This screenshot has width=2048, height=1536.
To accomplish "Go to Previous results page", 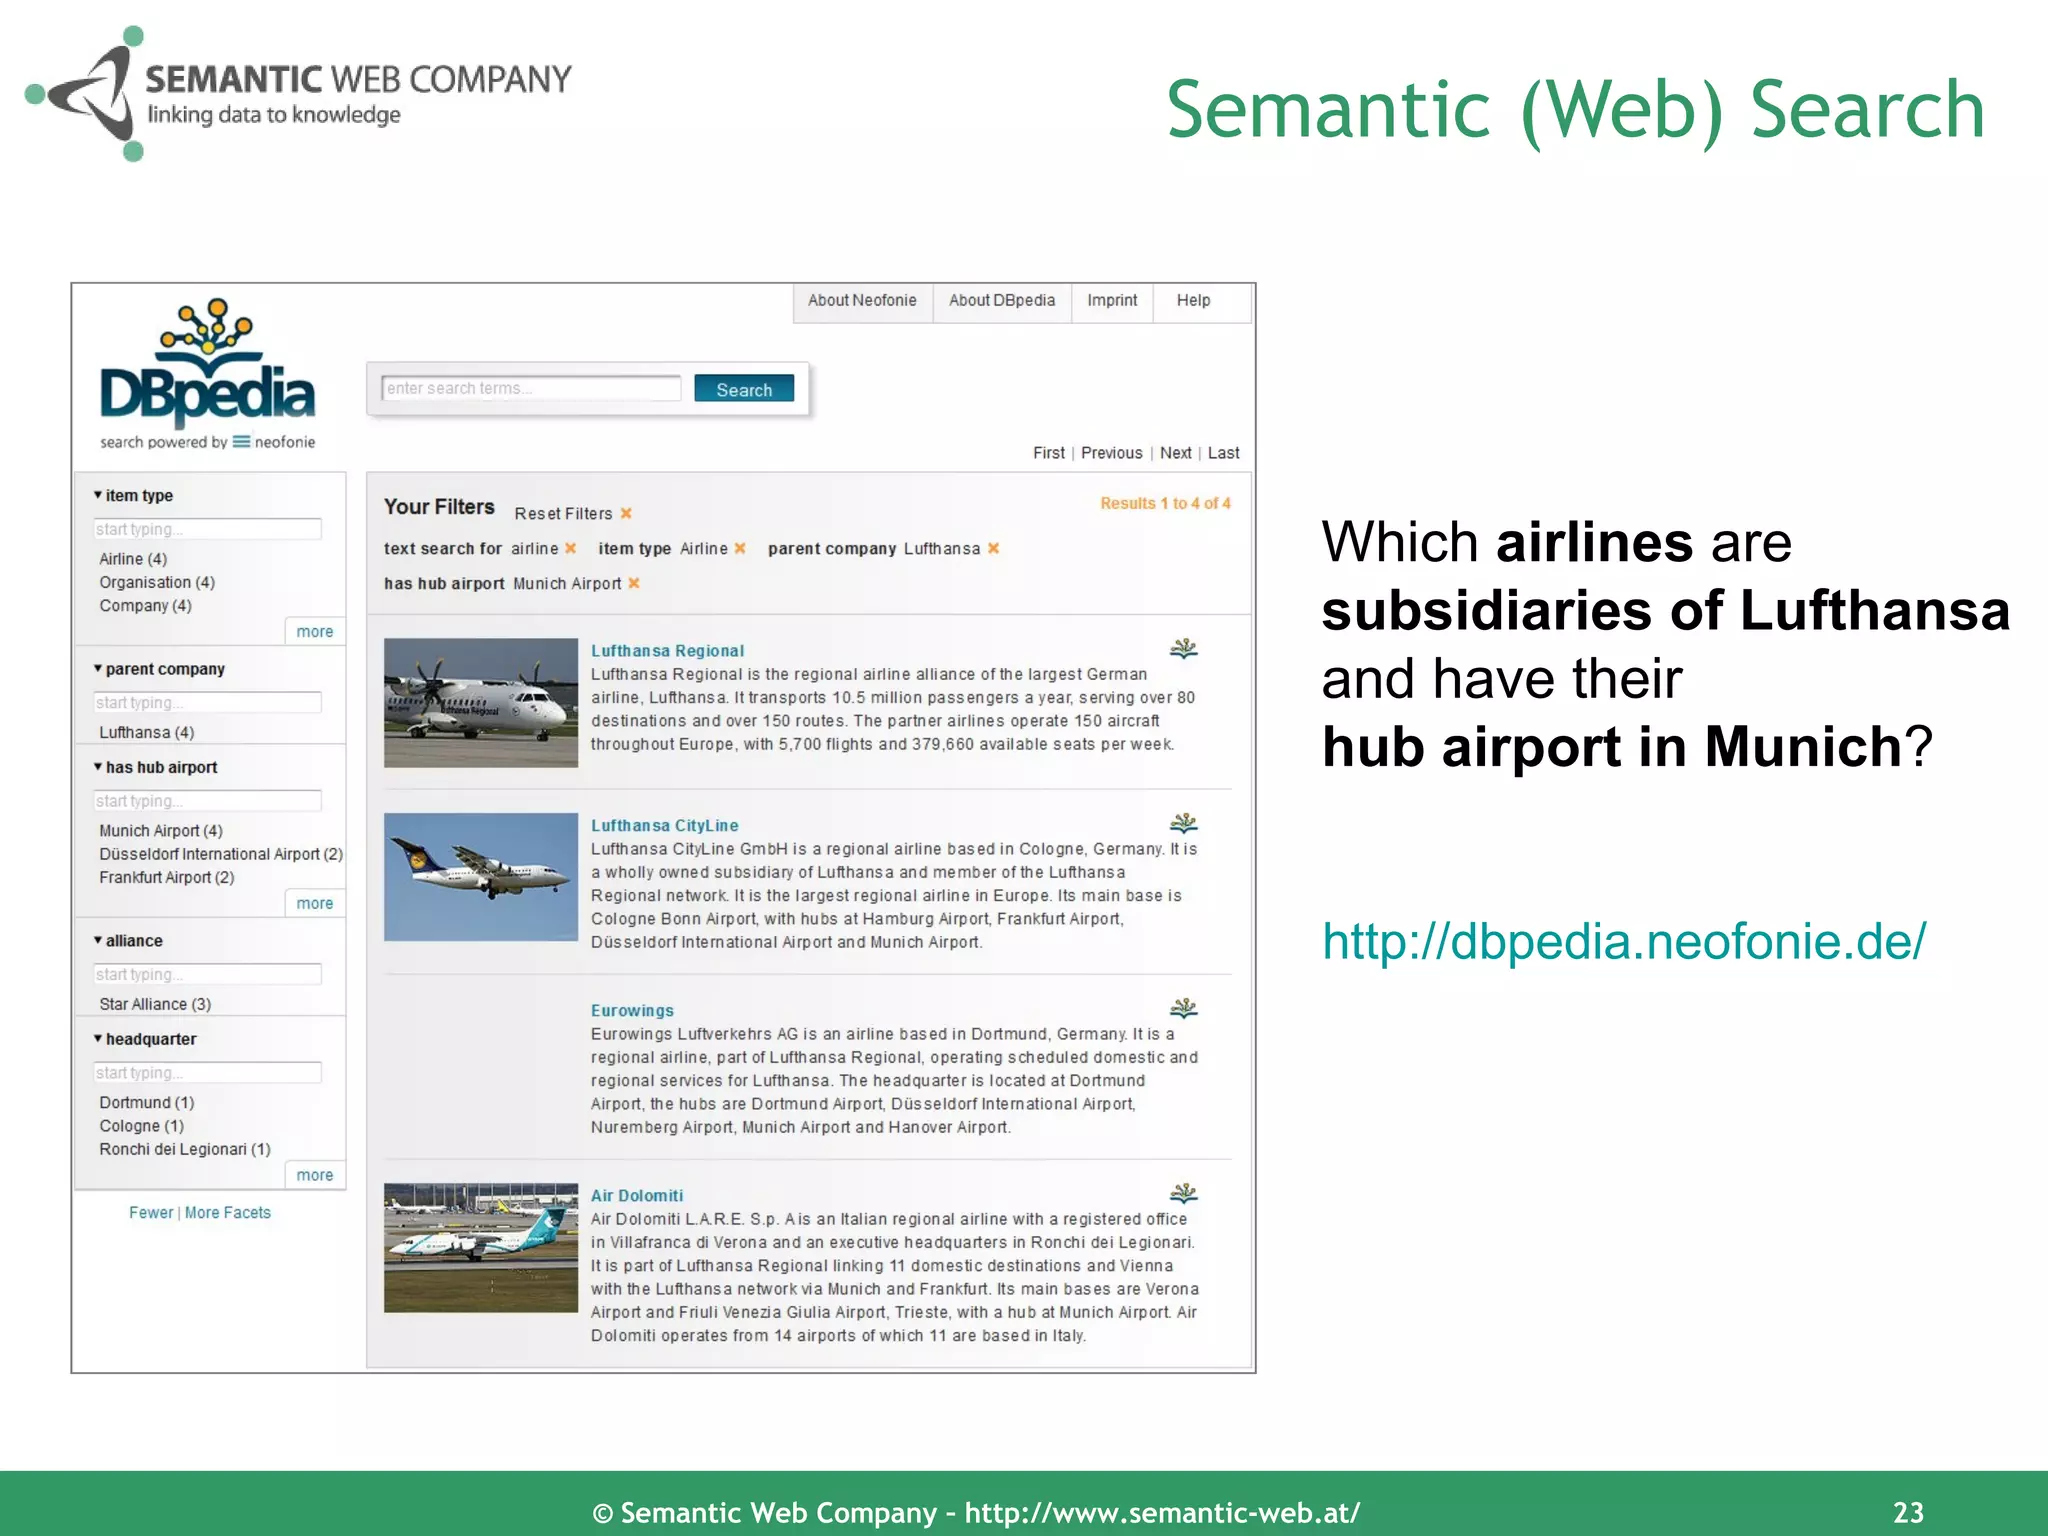I will coord(1111,453).
